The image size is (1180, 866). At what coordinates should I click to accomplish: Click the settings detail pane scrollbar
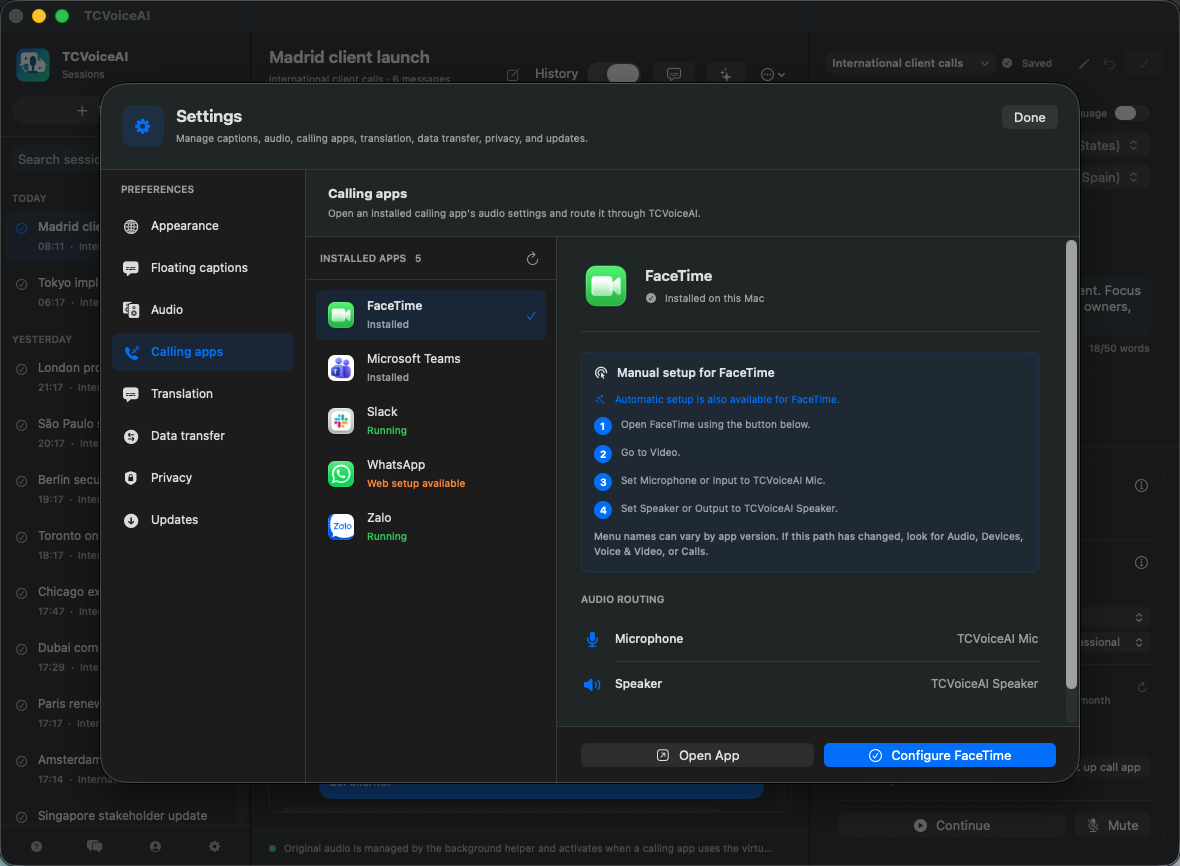coord(1071,464)
